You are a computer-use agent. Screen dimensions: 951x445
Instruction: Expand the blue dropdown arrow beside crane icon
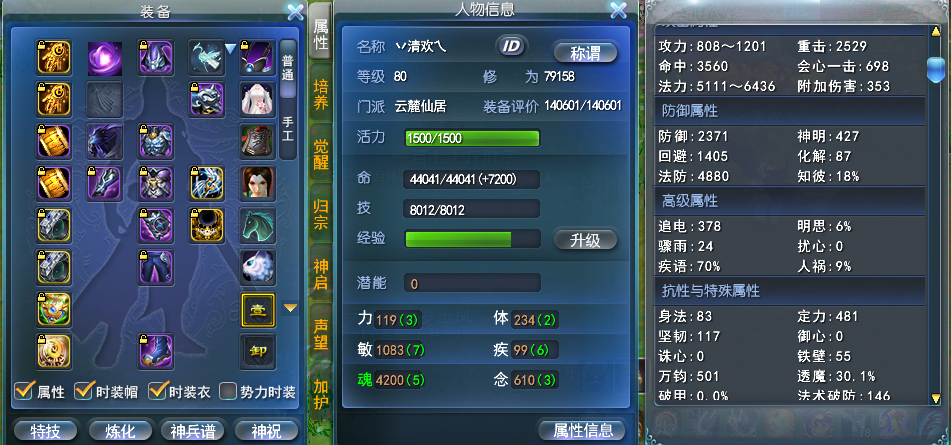(x=230, y=49)
